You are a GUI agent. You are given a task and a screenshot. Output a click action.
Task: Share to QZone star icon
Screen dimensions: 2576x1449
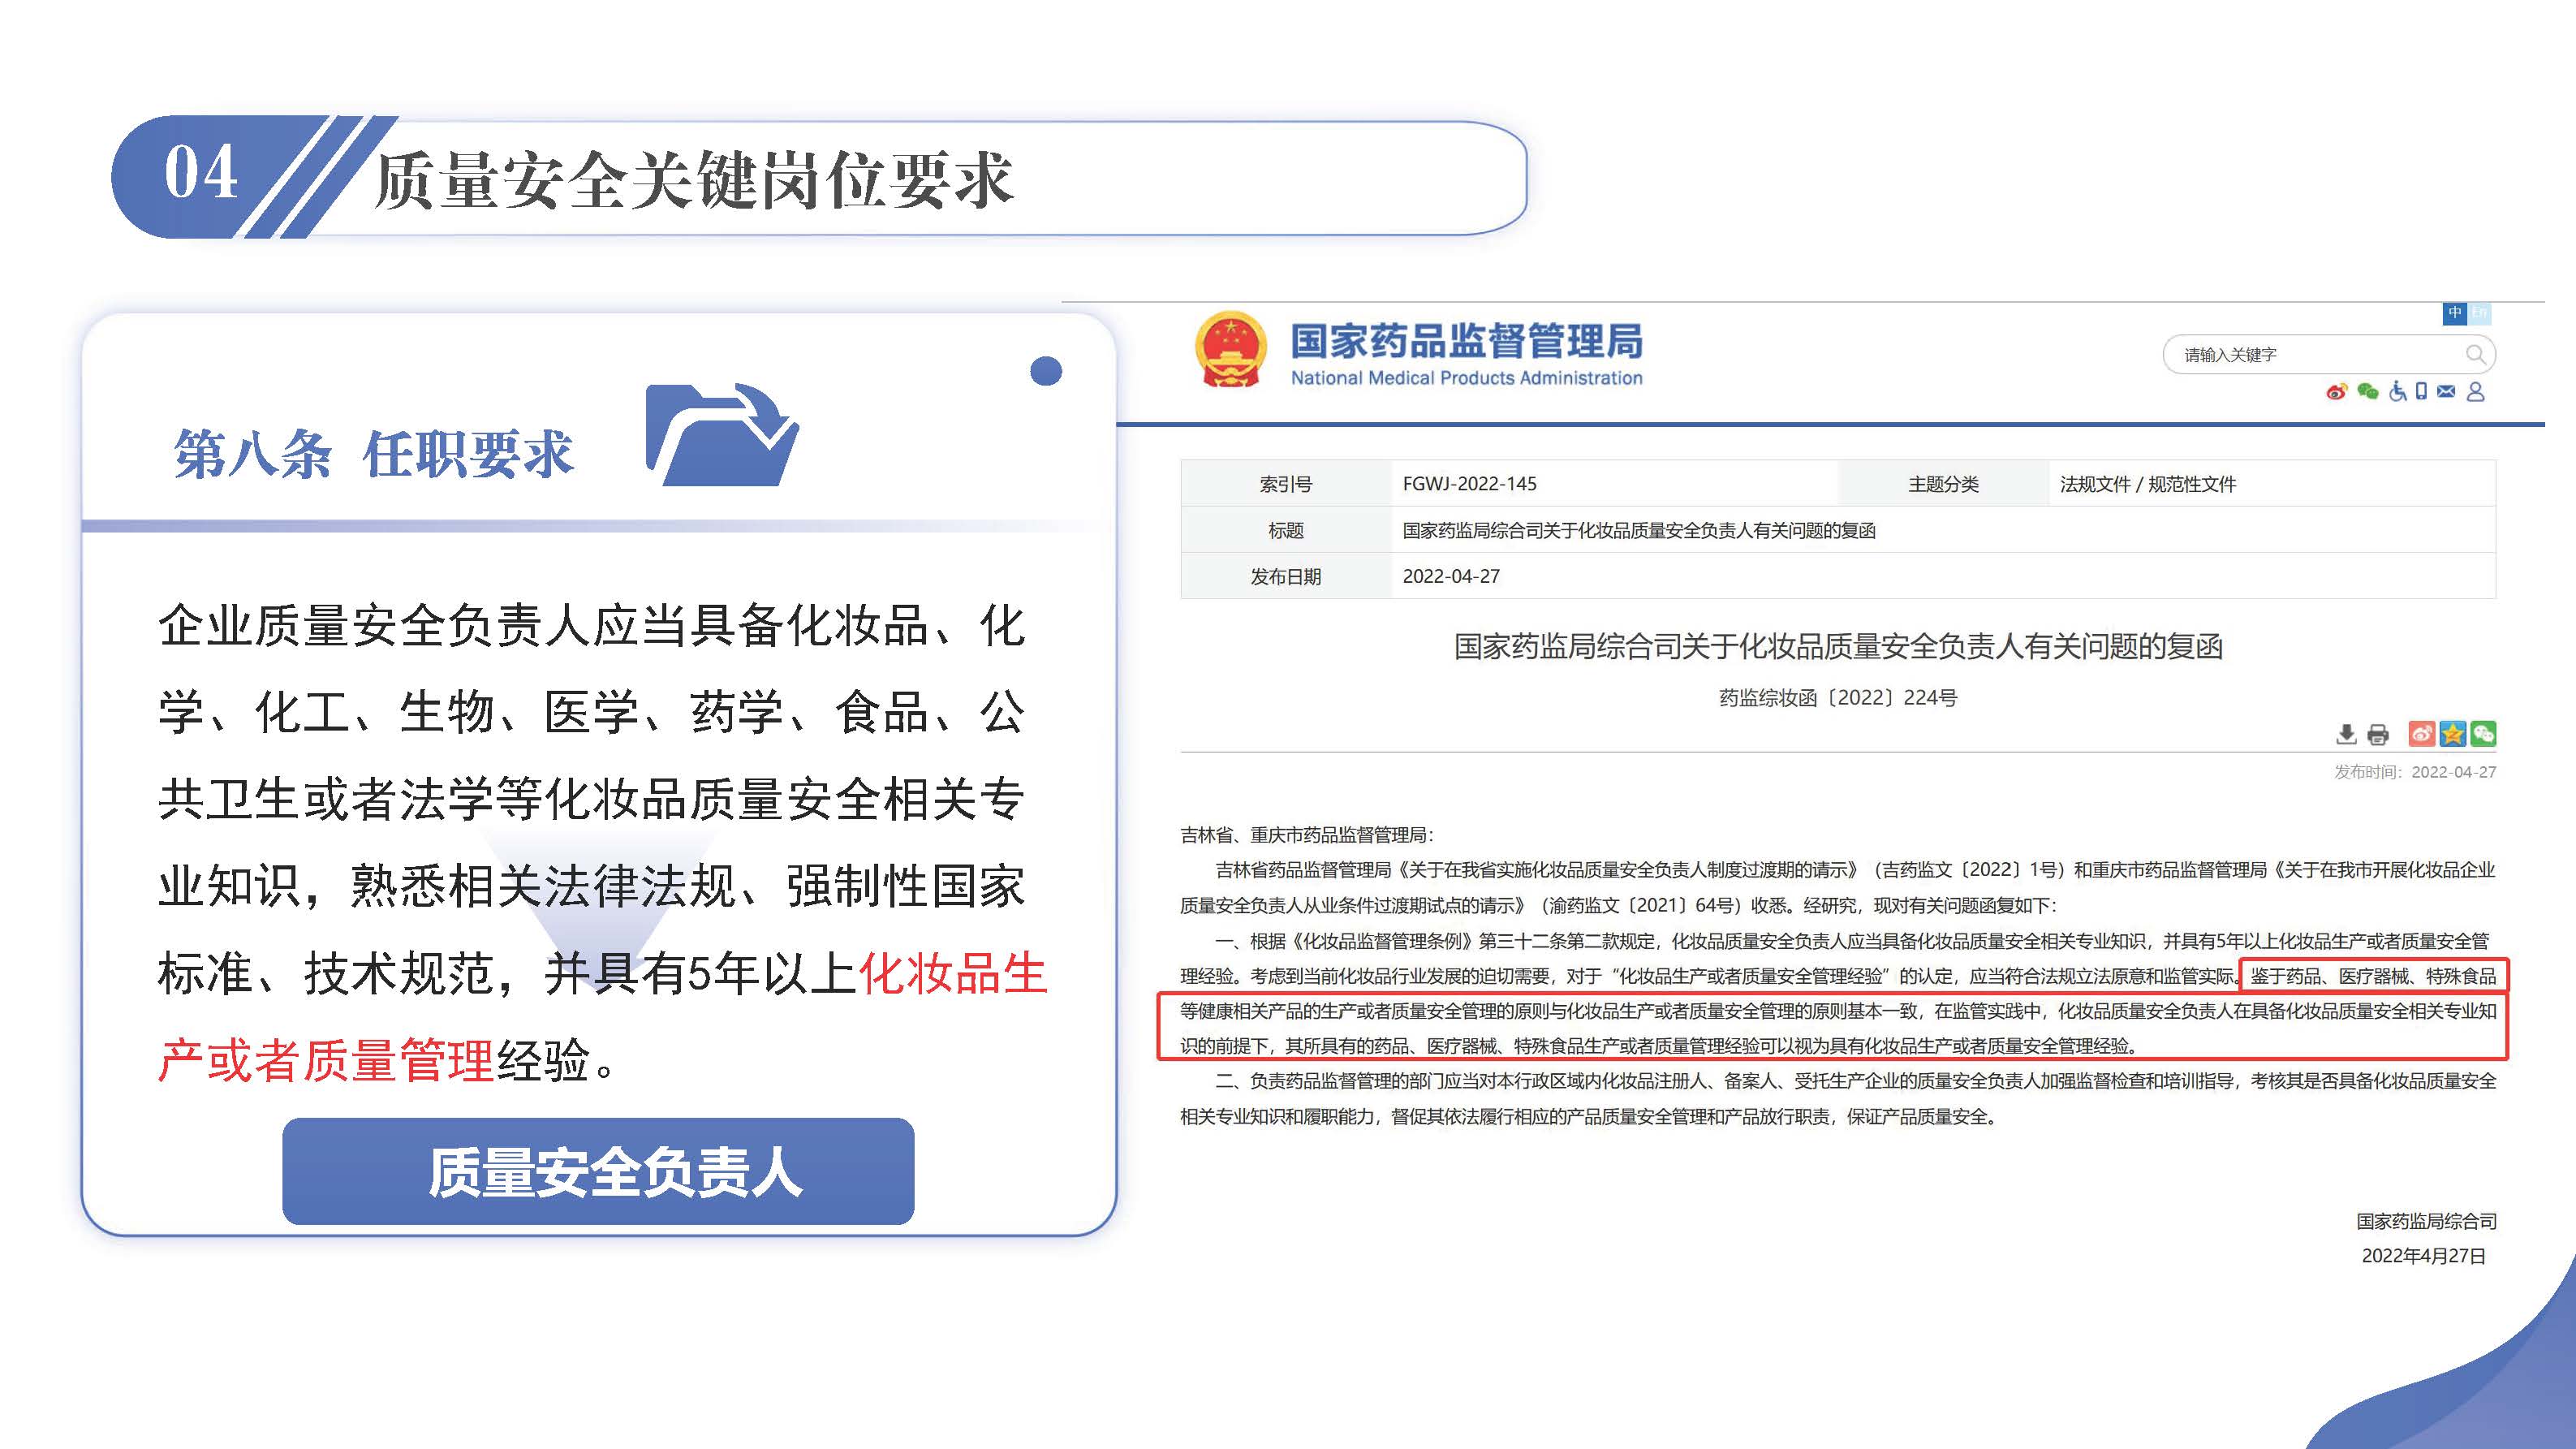[x=2452, y=734]
